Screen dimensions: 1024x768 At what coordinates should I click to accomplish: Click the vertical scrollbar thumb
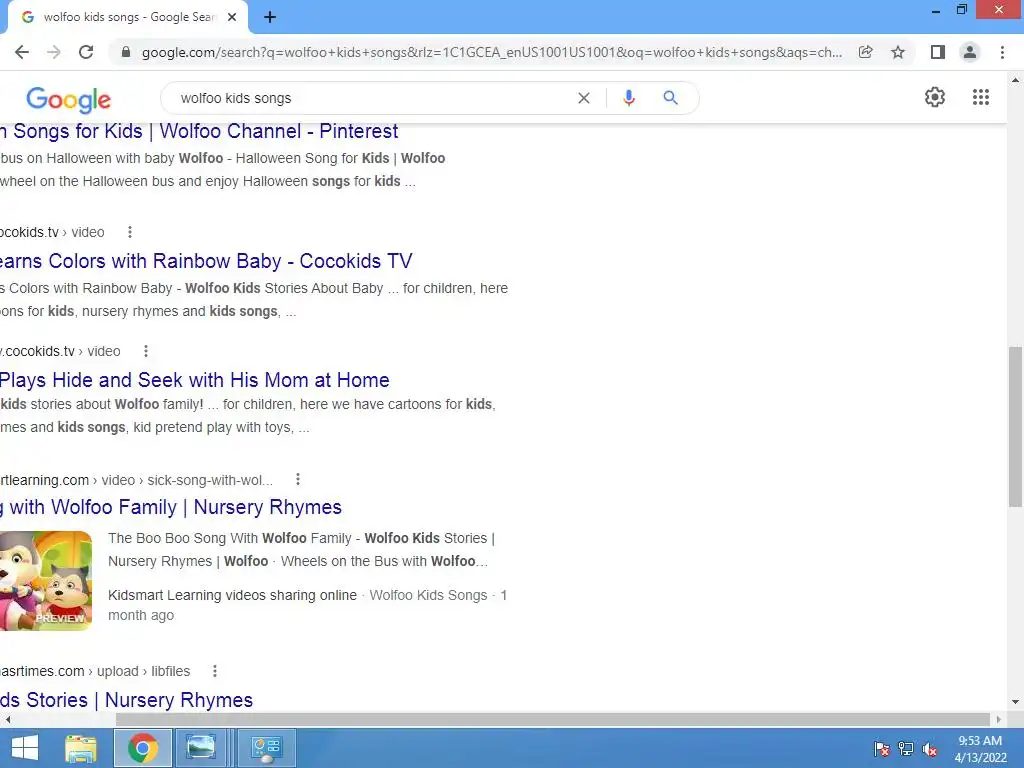(x=1015, y=426)
